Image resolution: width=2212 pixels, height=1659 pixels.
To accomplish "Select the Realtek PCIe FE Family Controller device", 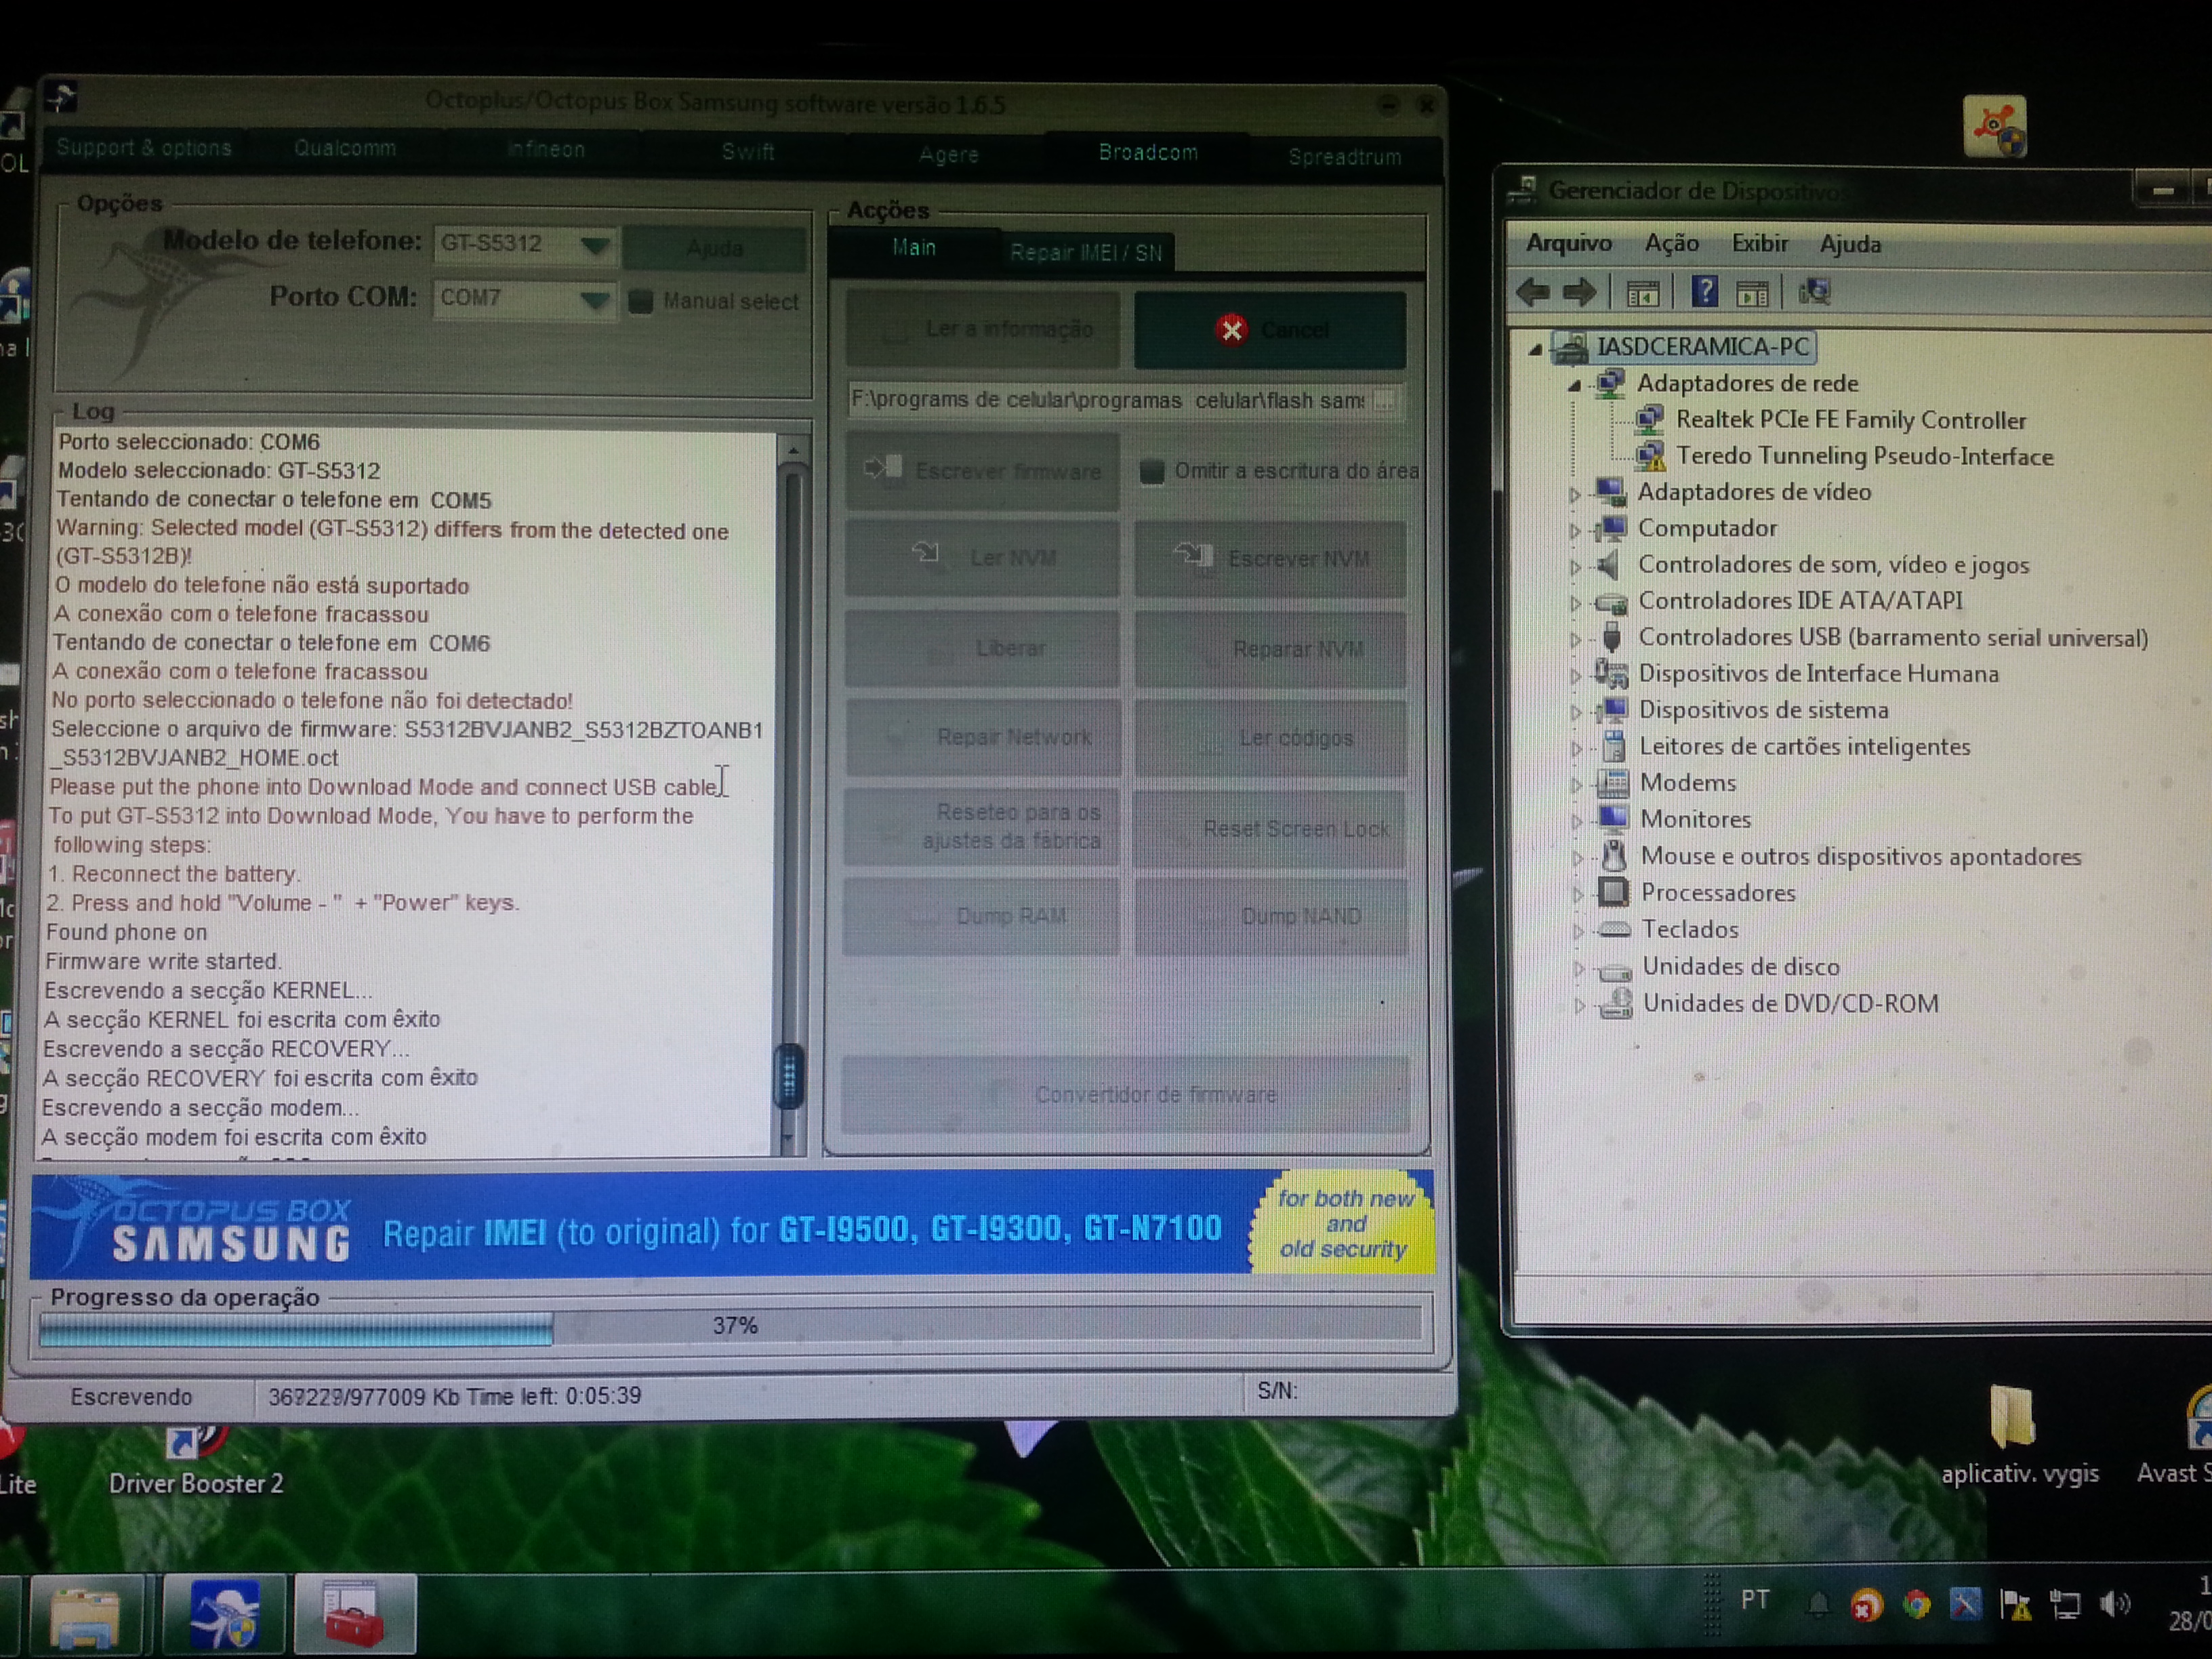I will tap(1850, 420).
